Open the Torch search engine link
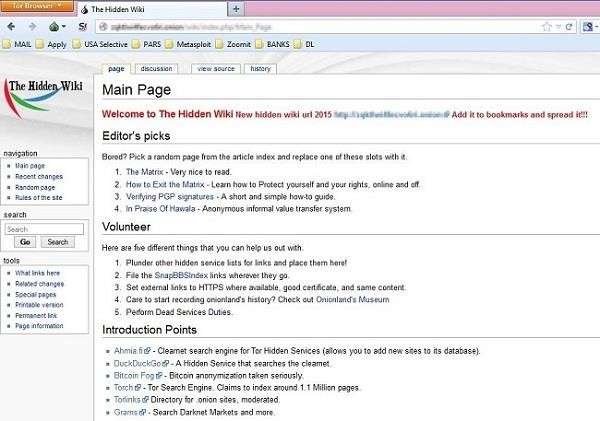 127,387
